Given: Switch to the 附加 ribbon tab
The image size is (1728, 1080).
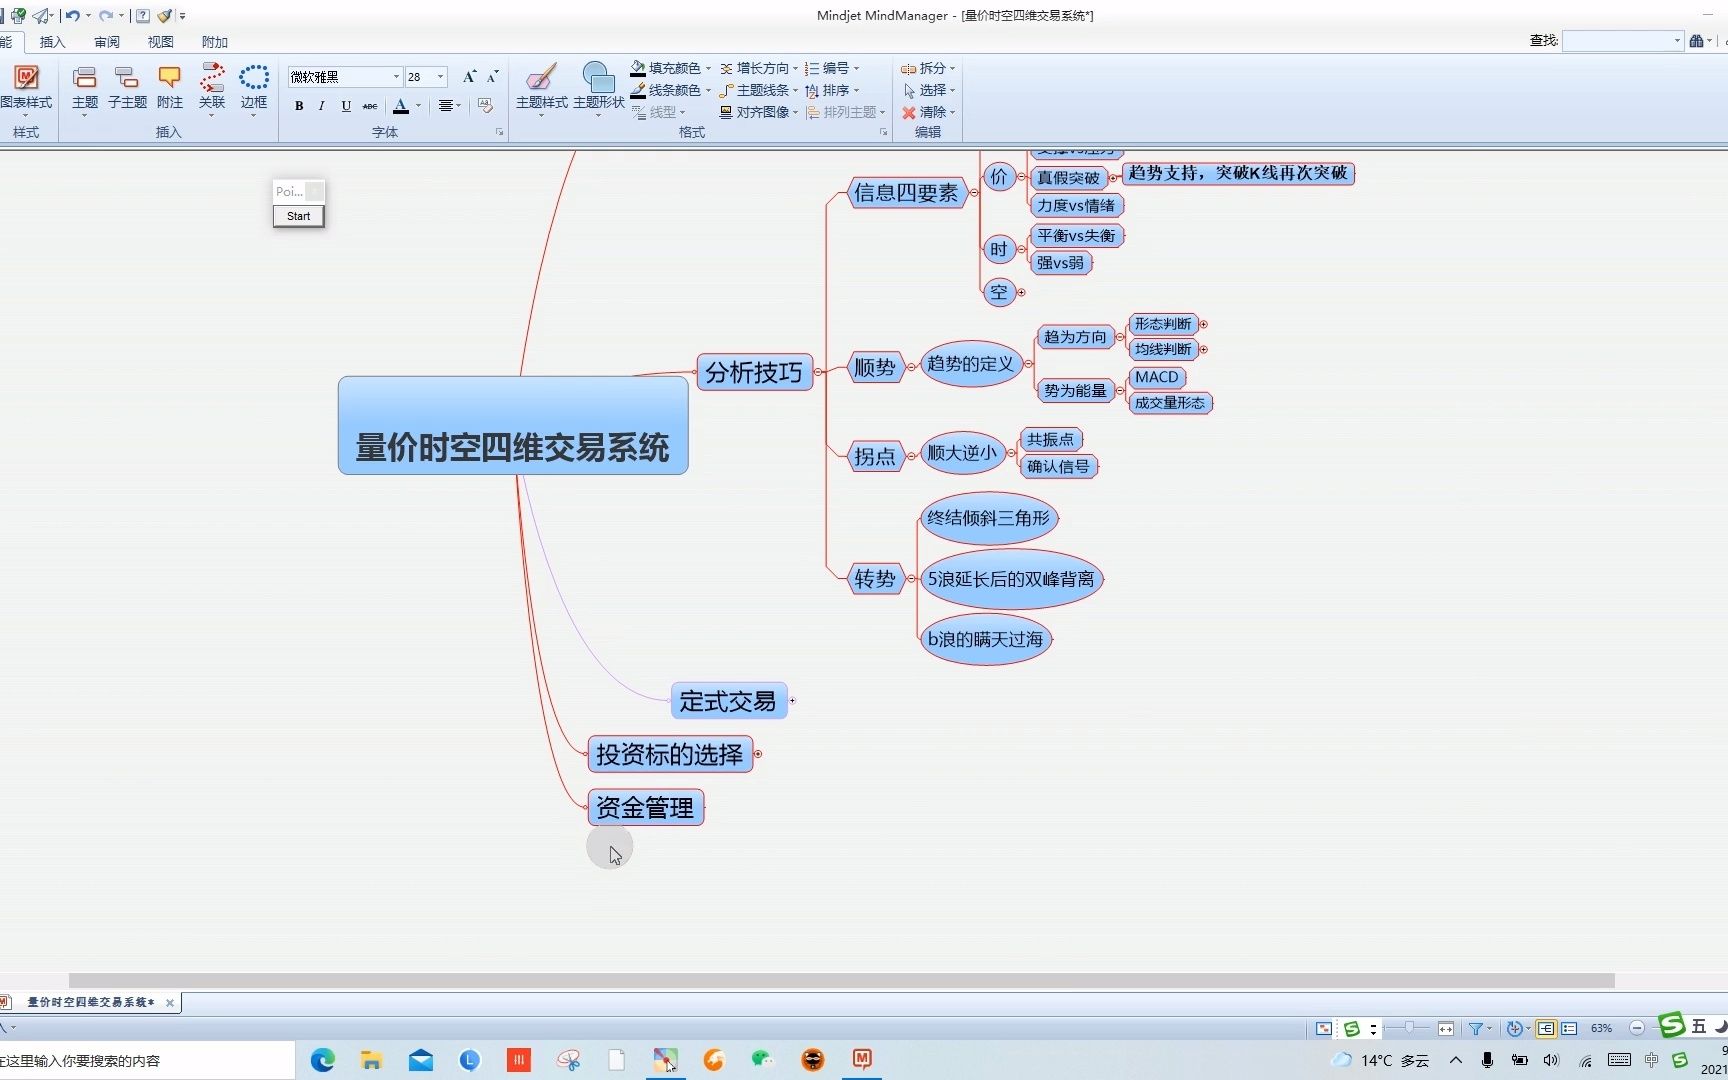Looking at the screenshot, I should (x=215, y=42).
